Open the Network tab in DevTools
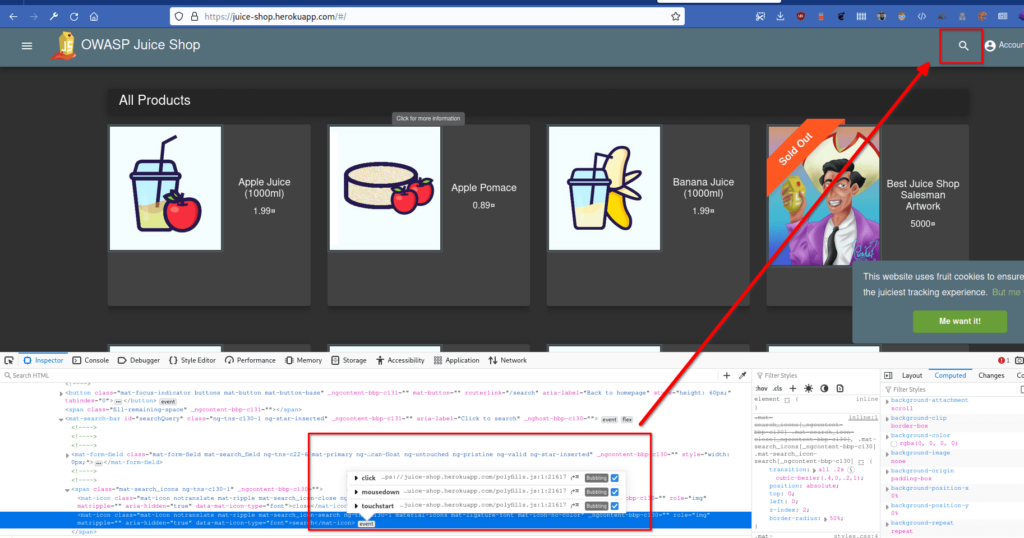The width and height of the screenshot is (1024, 538). (x=507, y=360)
